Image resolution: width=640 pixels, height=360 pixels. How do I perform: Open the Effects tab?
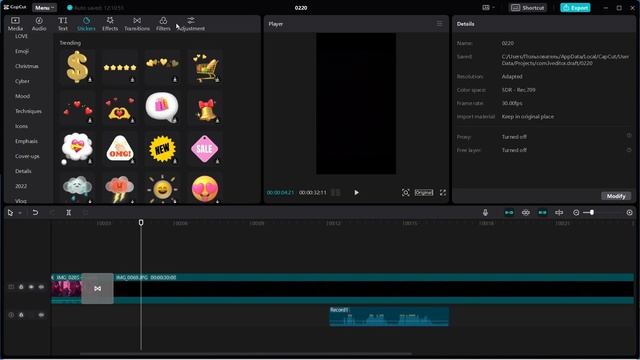click(110, 24)
